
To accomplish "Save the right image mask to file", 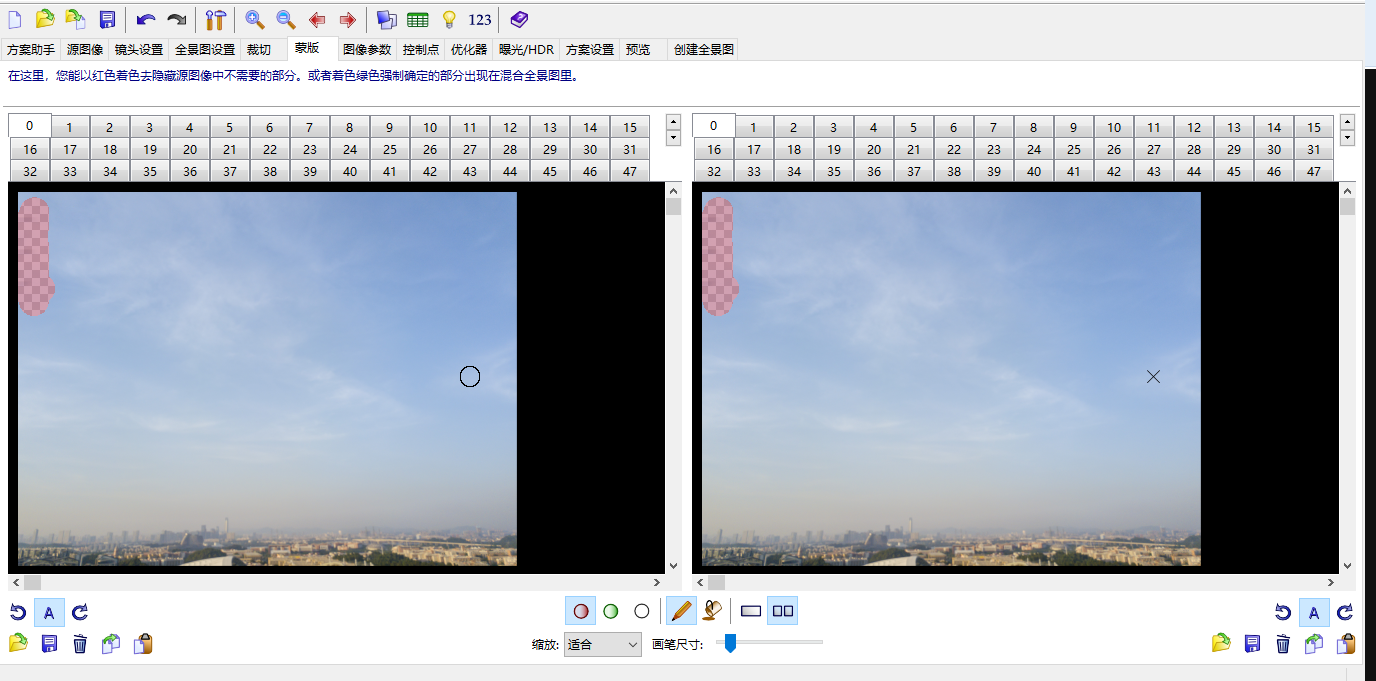I will [x=1252, y=643].
